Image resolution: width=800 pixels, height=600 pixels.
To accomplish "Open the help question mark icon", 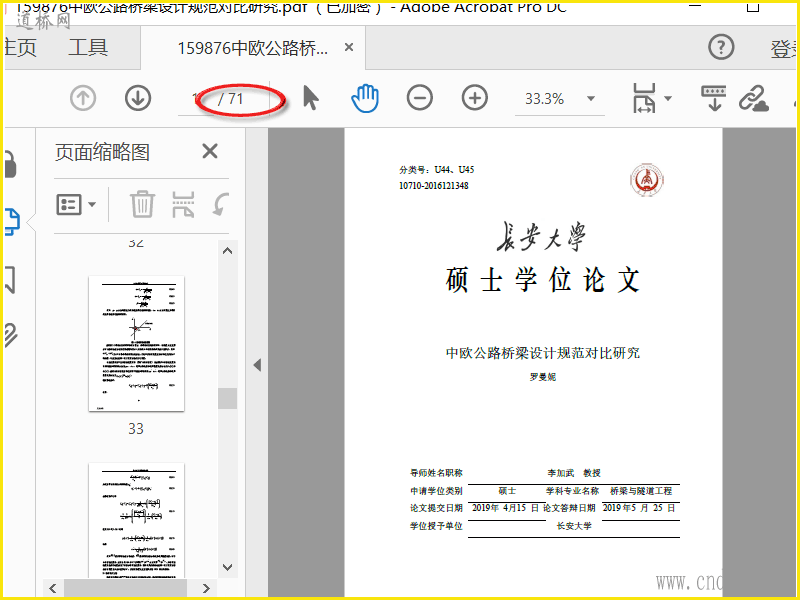I will (721, 47).
